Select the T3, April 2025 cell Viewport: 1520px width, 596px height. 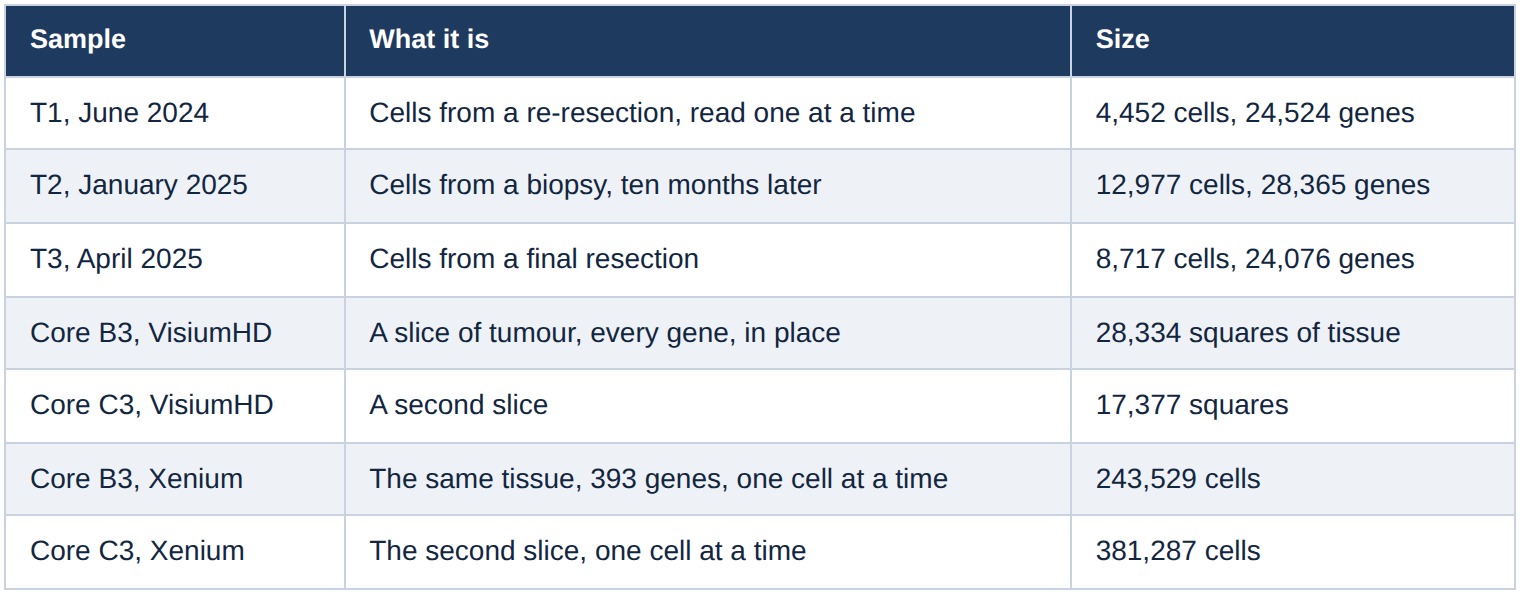point(175,259)
